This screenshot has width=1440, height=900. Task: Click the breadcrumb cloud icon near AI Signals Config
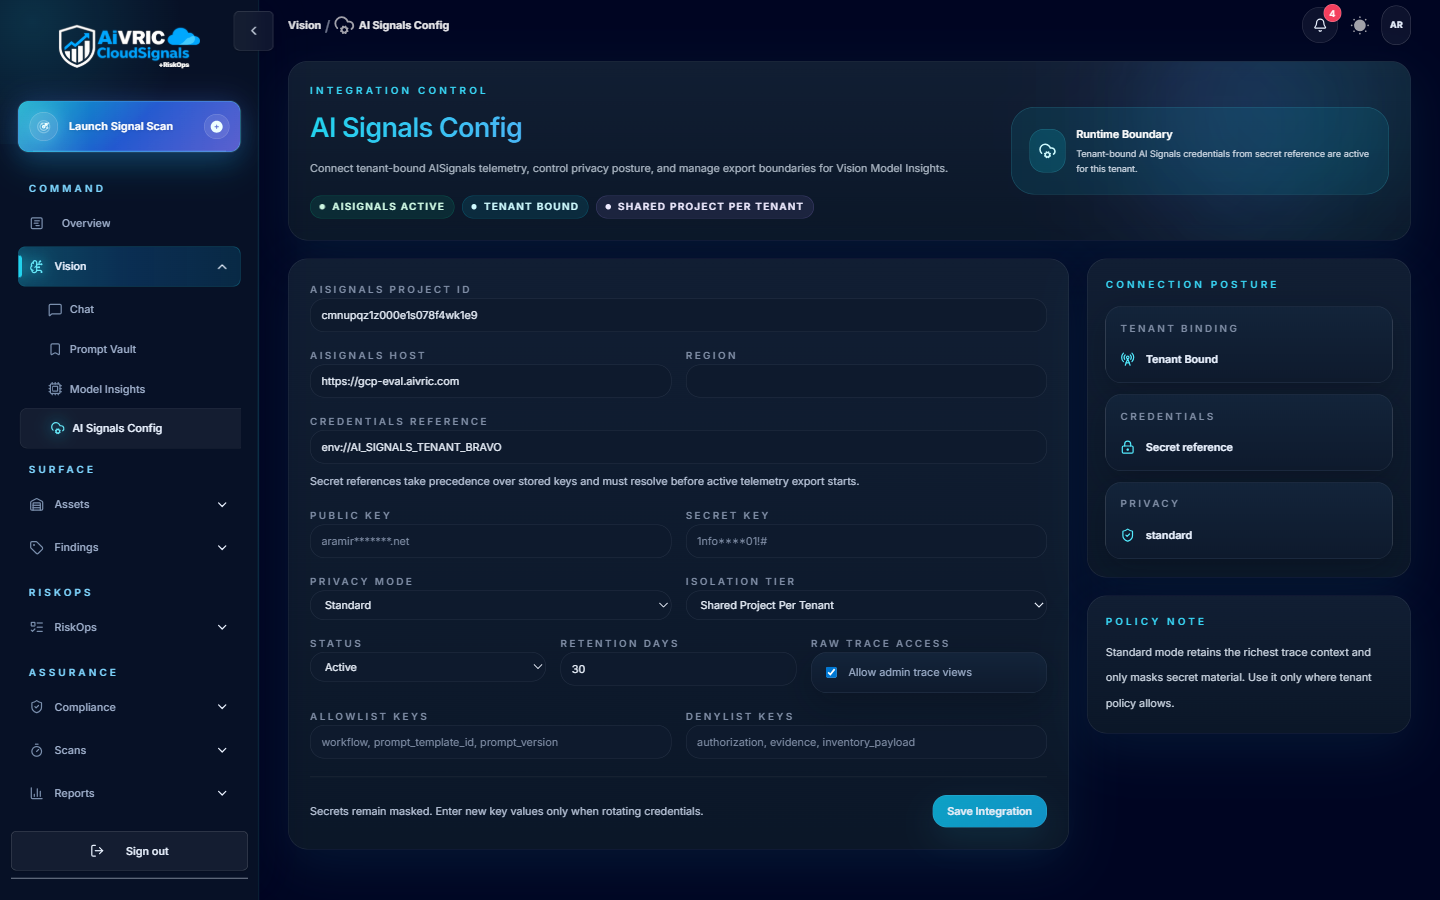pyautogui.click(x=344, y=25)
